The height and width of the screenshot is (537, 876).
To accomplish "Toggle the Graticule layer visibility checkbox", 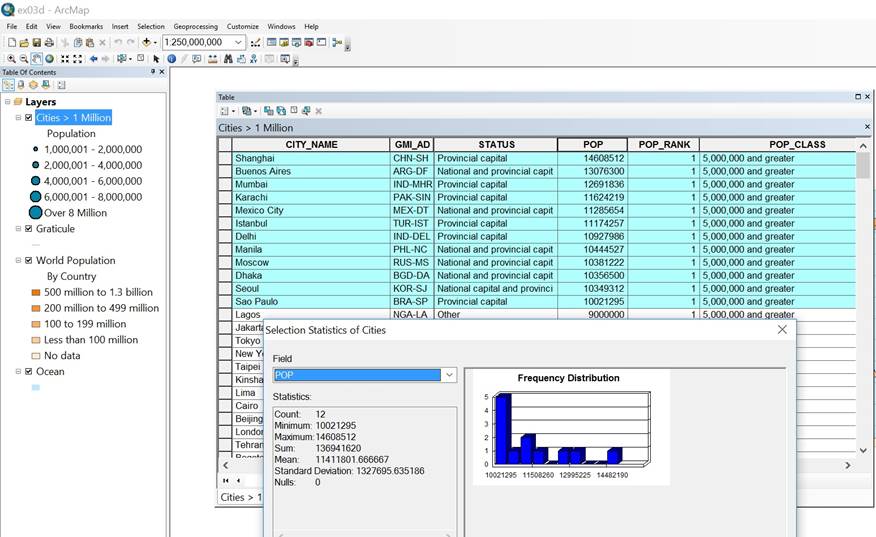I will click(x=28, y=229).
